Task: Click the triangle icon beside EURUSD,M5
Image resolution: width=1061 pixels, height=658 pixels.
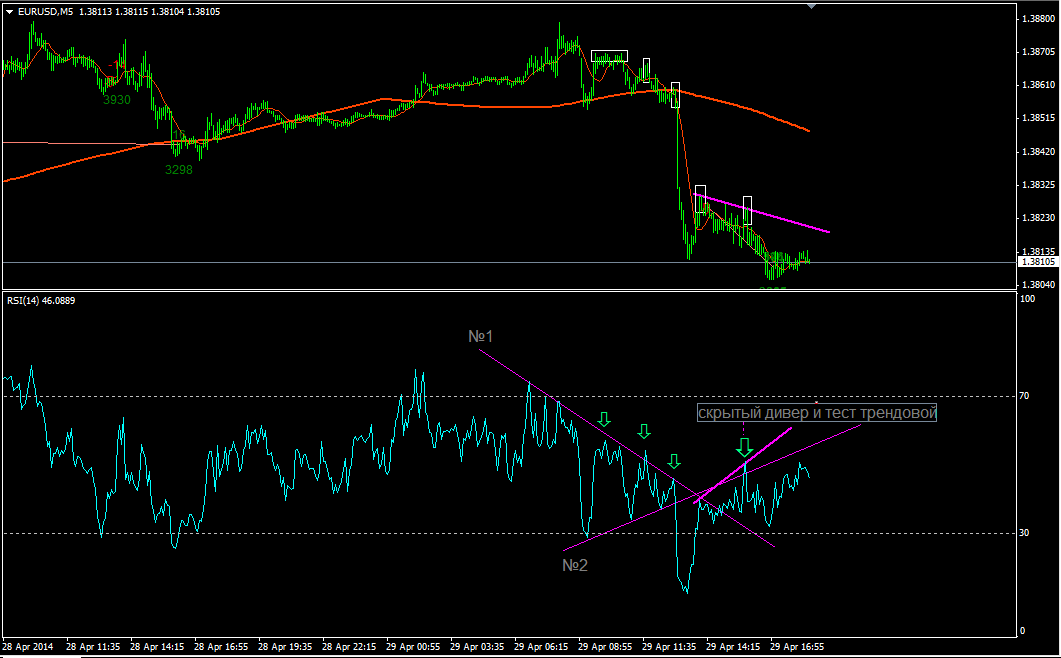Action: click(9, 12)
